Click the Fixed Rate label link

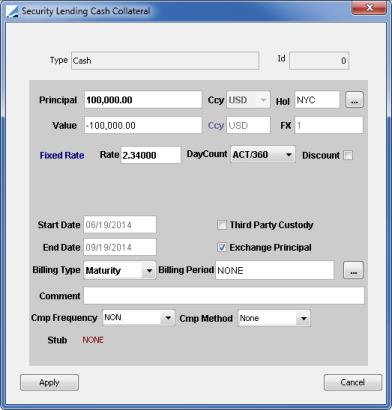click(x=62, y=155)
